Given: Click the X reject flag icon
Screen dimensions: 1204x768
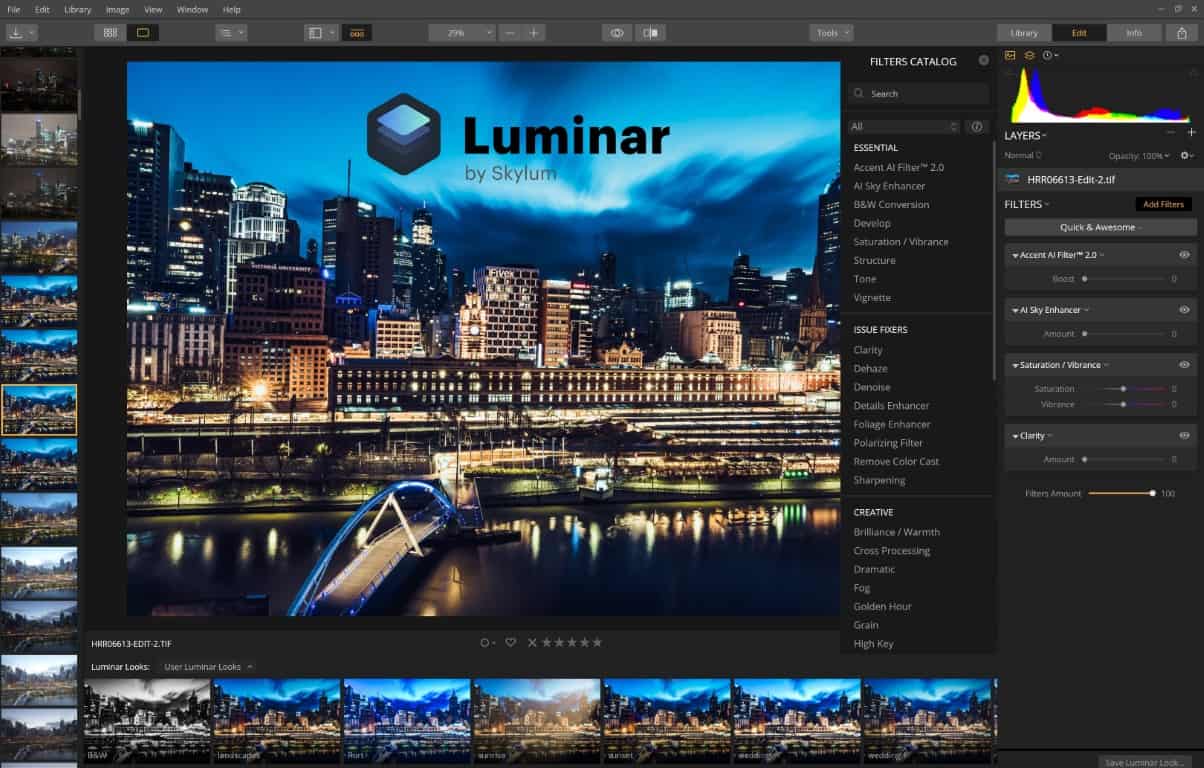Looking at the screenshot, I should 532,643.
